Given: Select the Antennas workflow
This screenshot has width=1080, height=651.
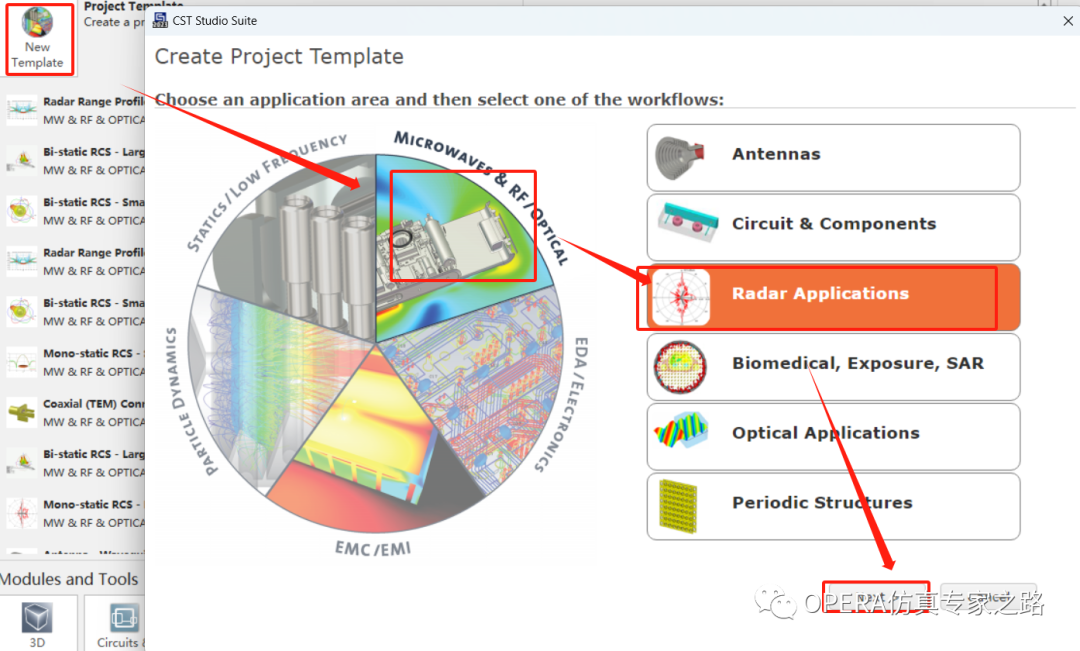Looking at the screenshot, I should point(833,158).
